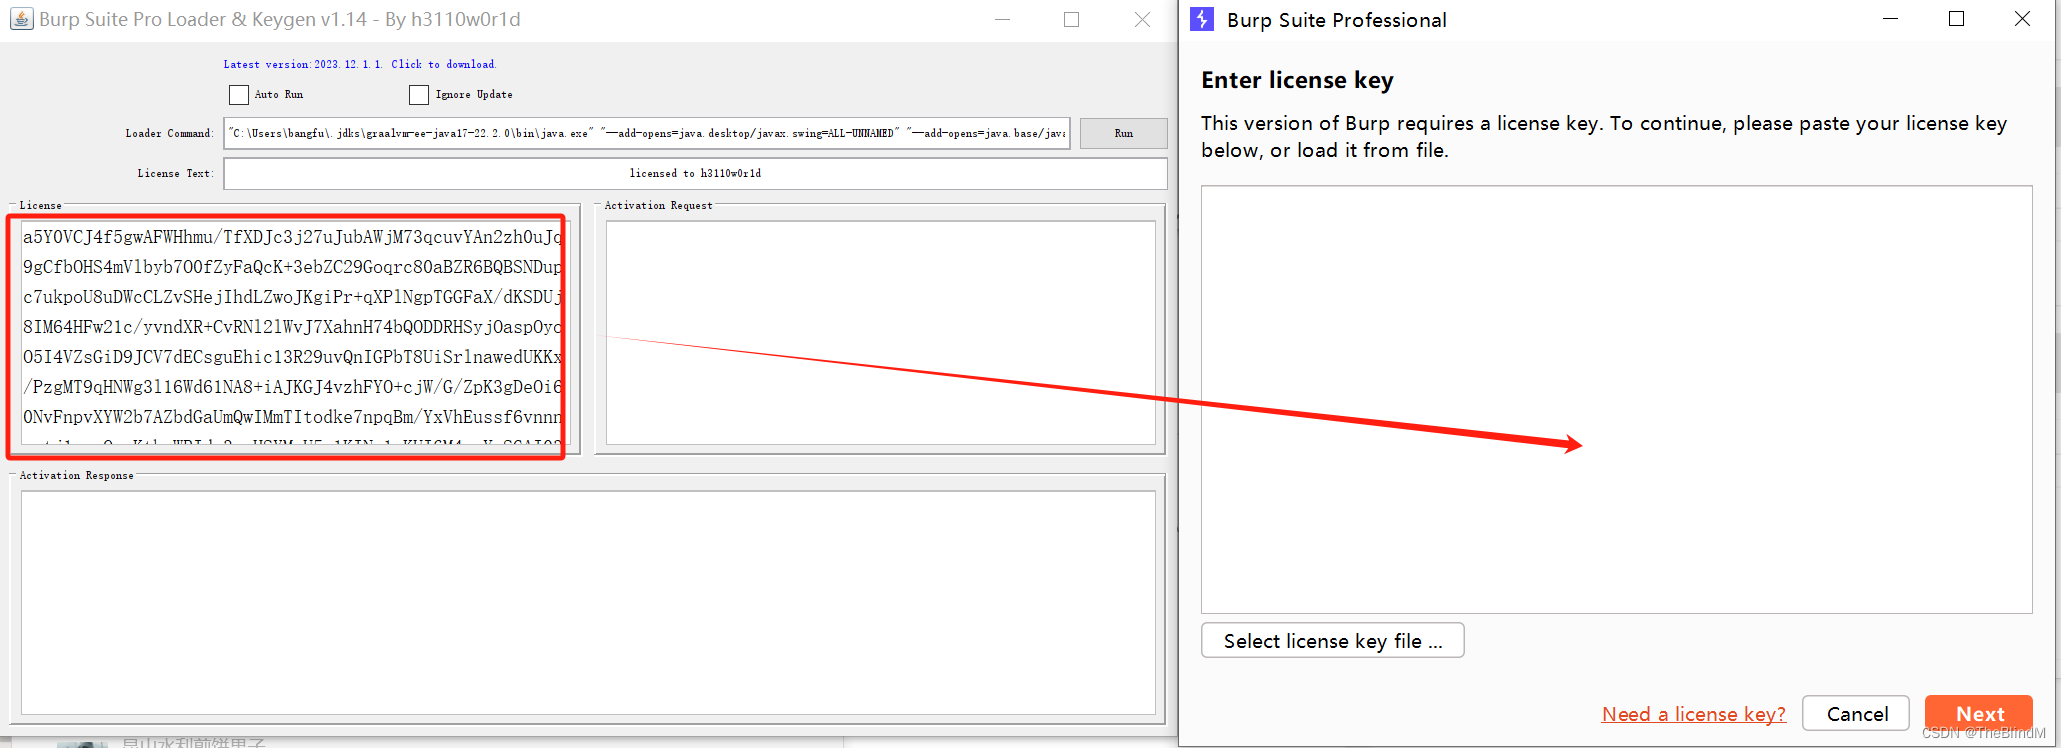Viewport: 2061px width, 748px height.
Task: Click the Select license key file button
Action: [x=1333, y=641]
